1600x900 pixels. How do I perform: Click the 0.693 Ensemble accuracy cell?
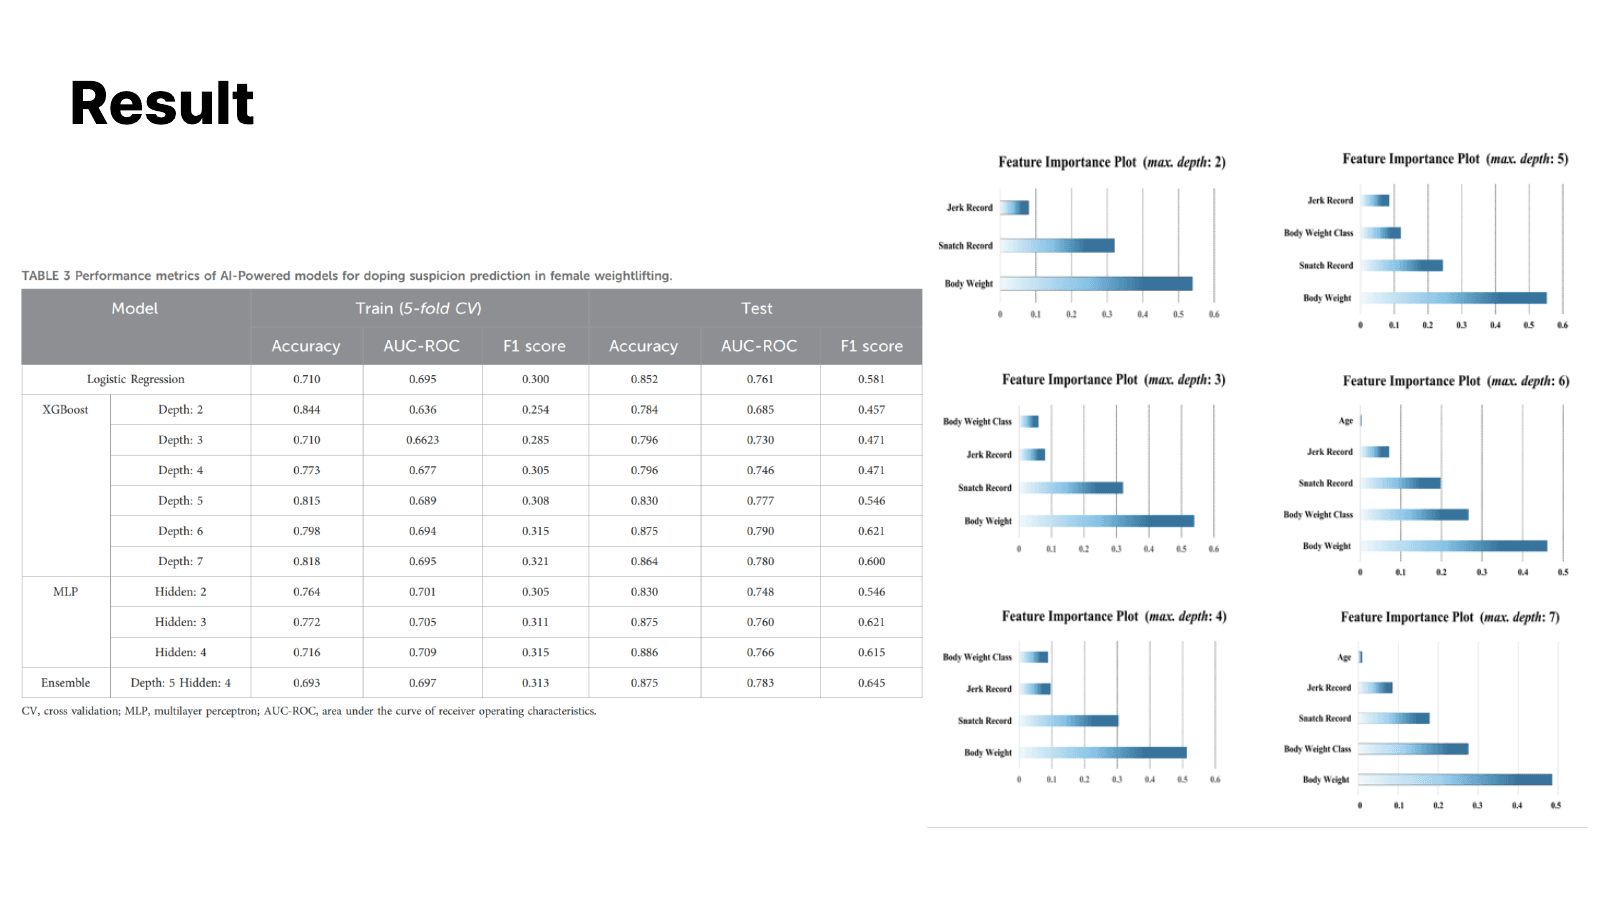pyautogui.click(x=306, y=683)
